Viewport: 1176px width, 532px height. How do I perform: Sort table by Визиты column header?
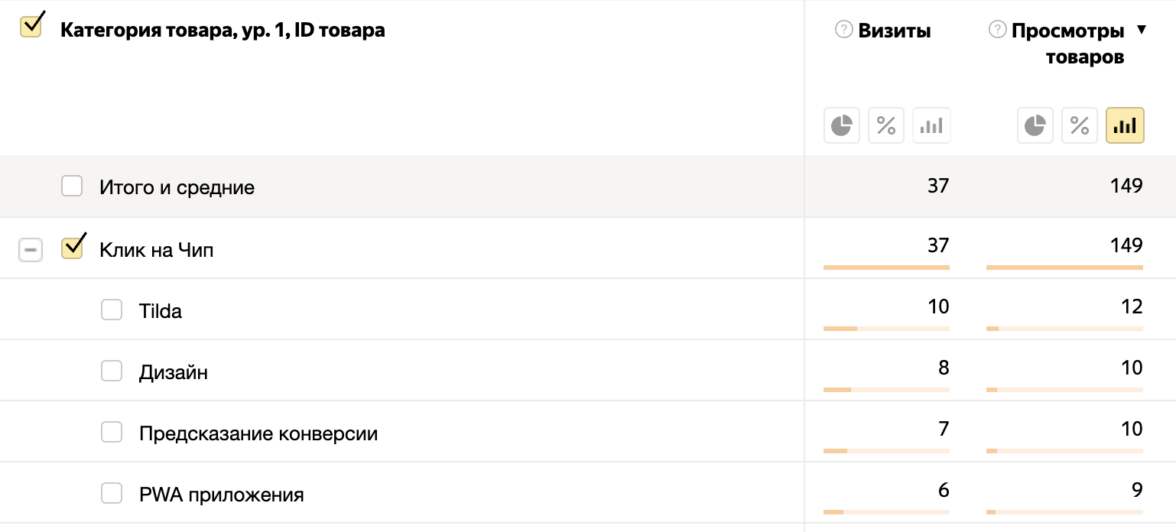[894, 31]
